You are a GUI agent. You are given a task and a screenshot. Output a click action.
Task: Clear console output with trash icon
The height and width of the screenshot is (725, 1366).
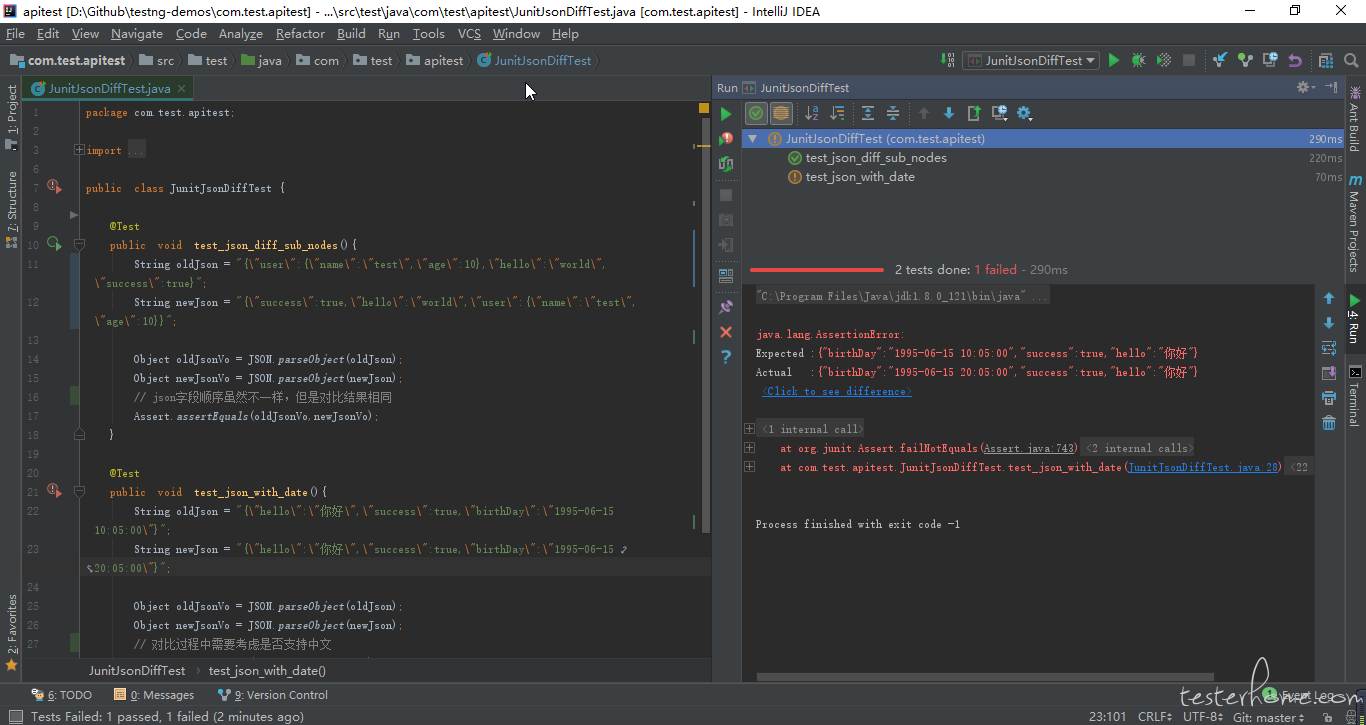tap(1329, 423)
